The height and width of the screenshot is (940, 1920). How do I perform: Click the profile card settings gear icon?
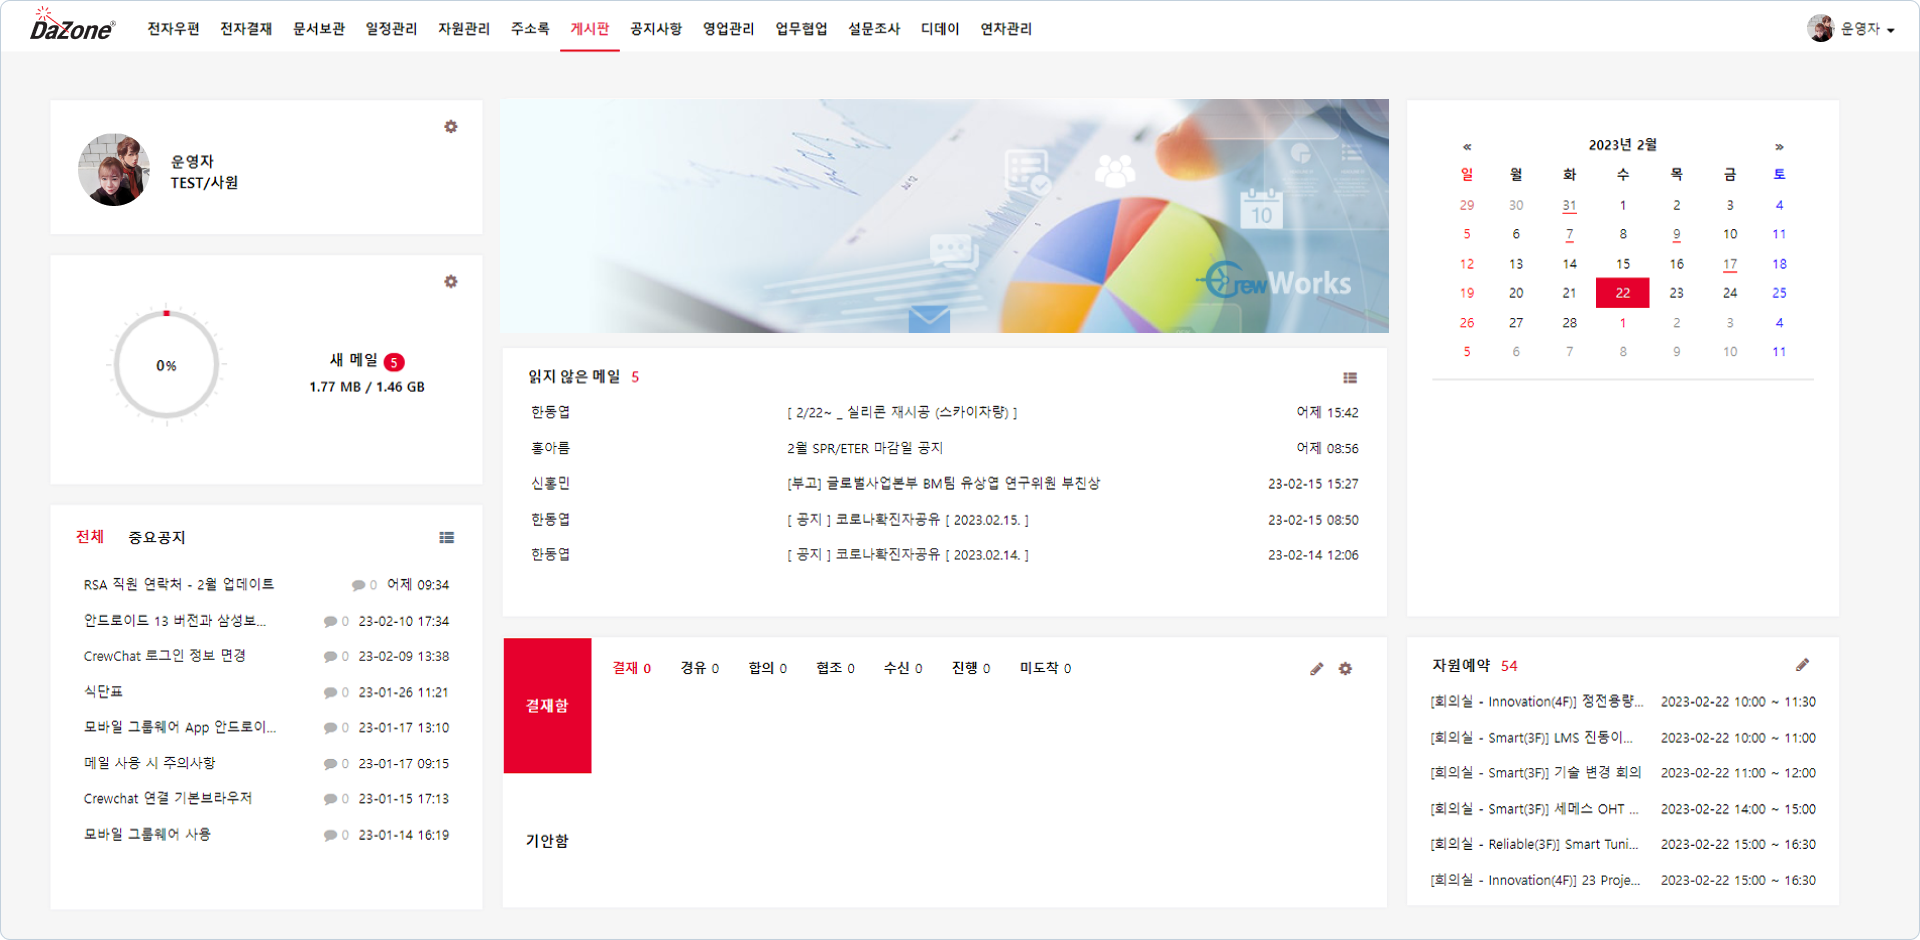point(451,127)
